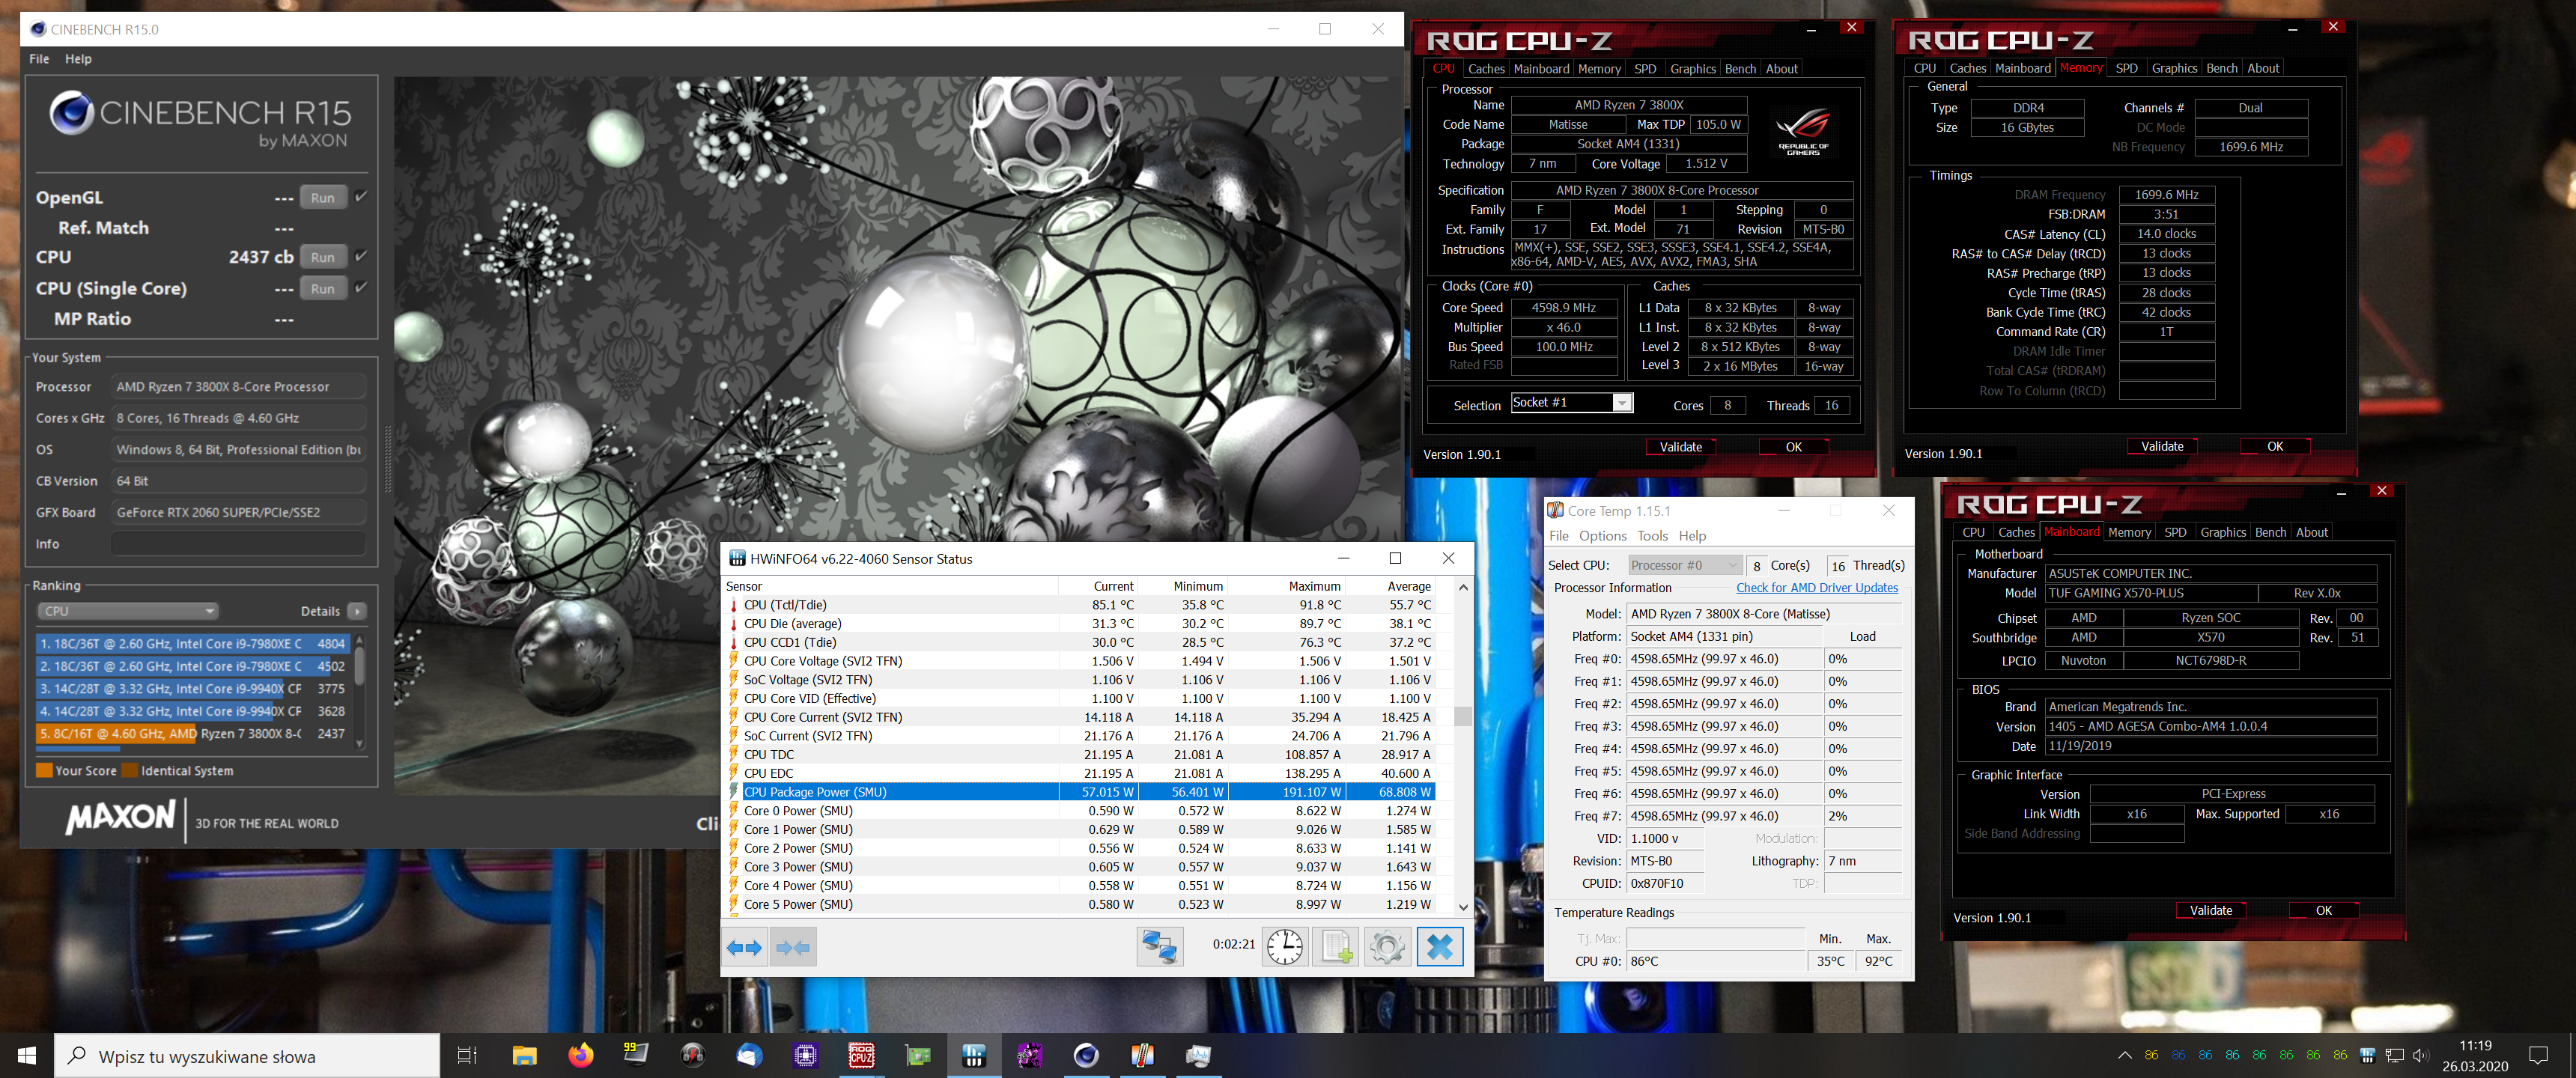Screen dimensions: 2576x1078
Task: Open the CPU ranking dropdown in Cinebench
Action: click(127, 611)
